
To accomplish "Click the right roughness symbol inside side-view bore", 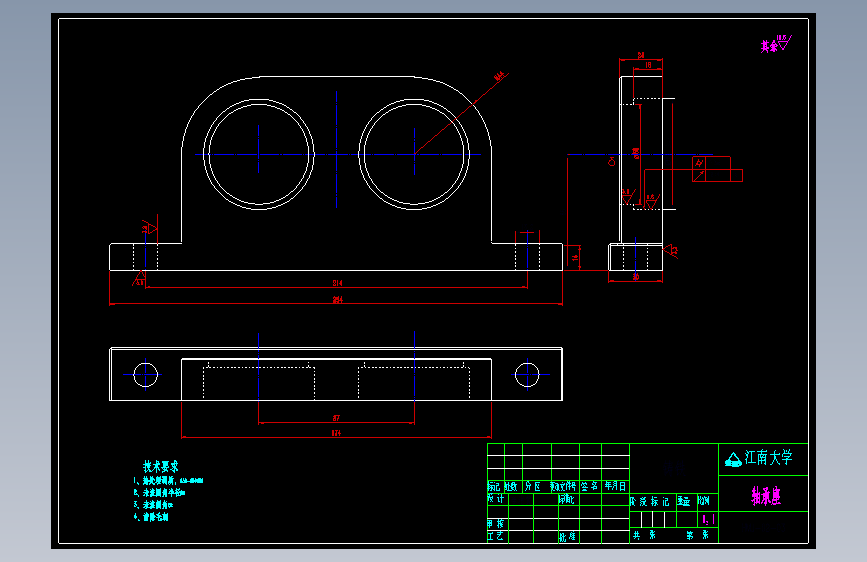I will tap(651, 201).
